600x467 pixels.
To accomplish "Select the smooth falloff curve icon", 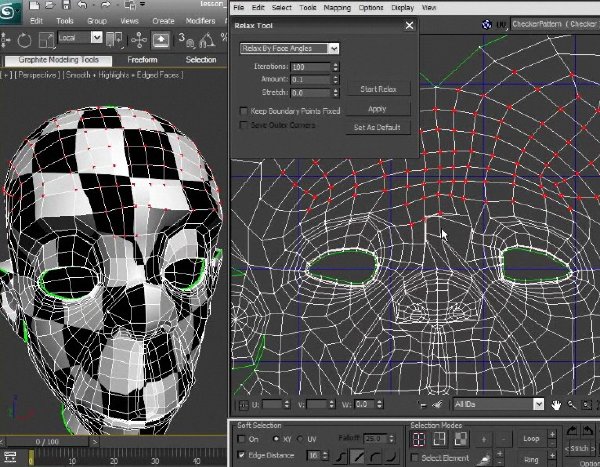I will point(341,457).
